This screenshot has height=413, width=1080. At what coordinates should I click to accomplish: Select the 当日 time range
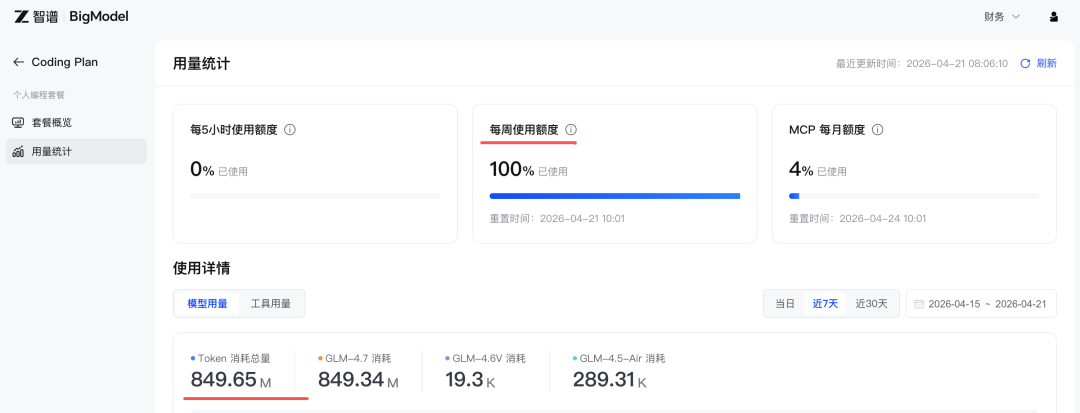(785, 304)
